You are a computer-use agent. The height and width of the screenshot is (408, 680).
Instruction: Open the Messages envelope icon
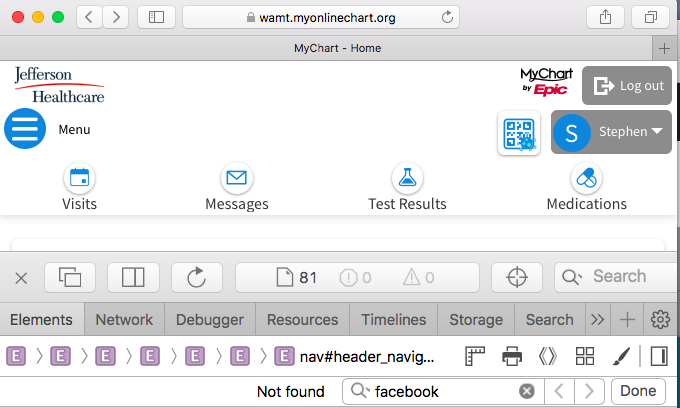tap(236, 179)
